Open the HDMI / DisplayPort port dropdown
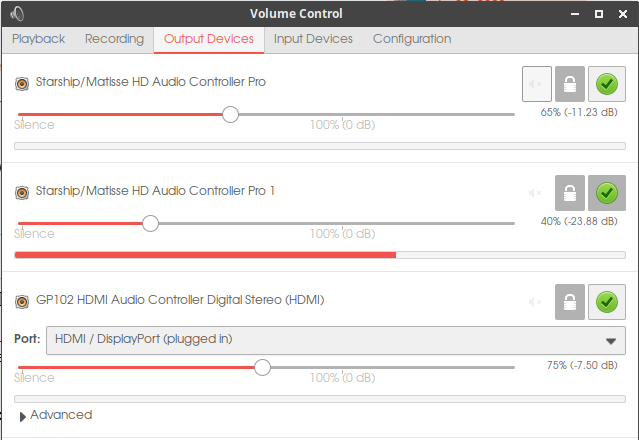 click(334, 339)
